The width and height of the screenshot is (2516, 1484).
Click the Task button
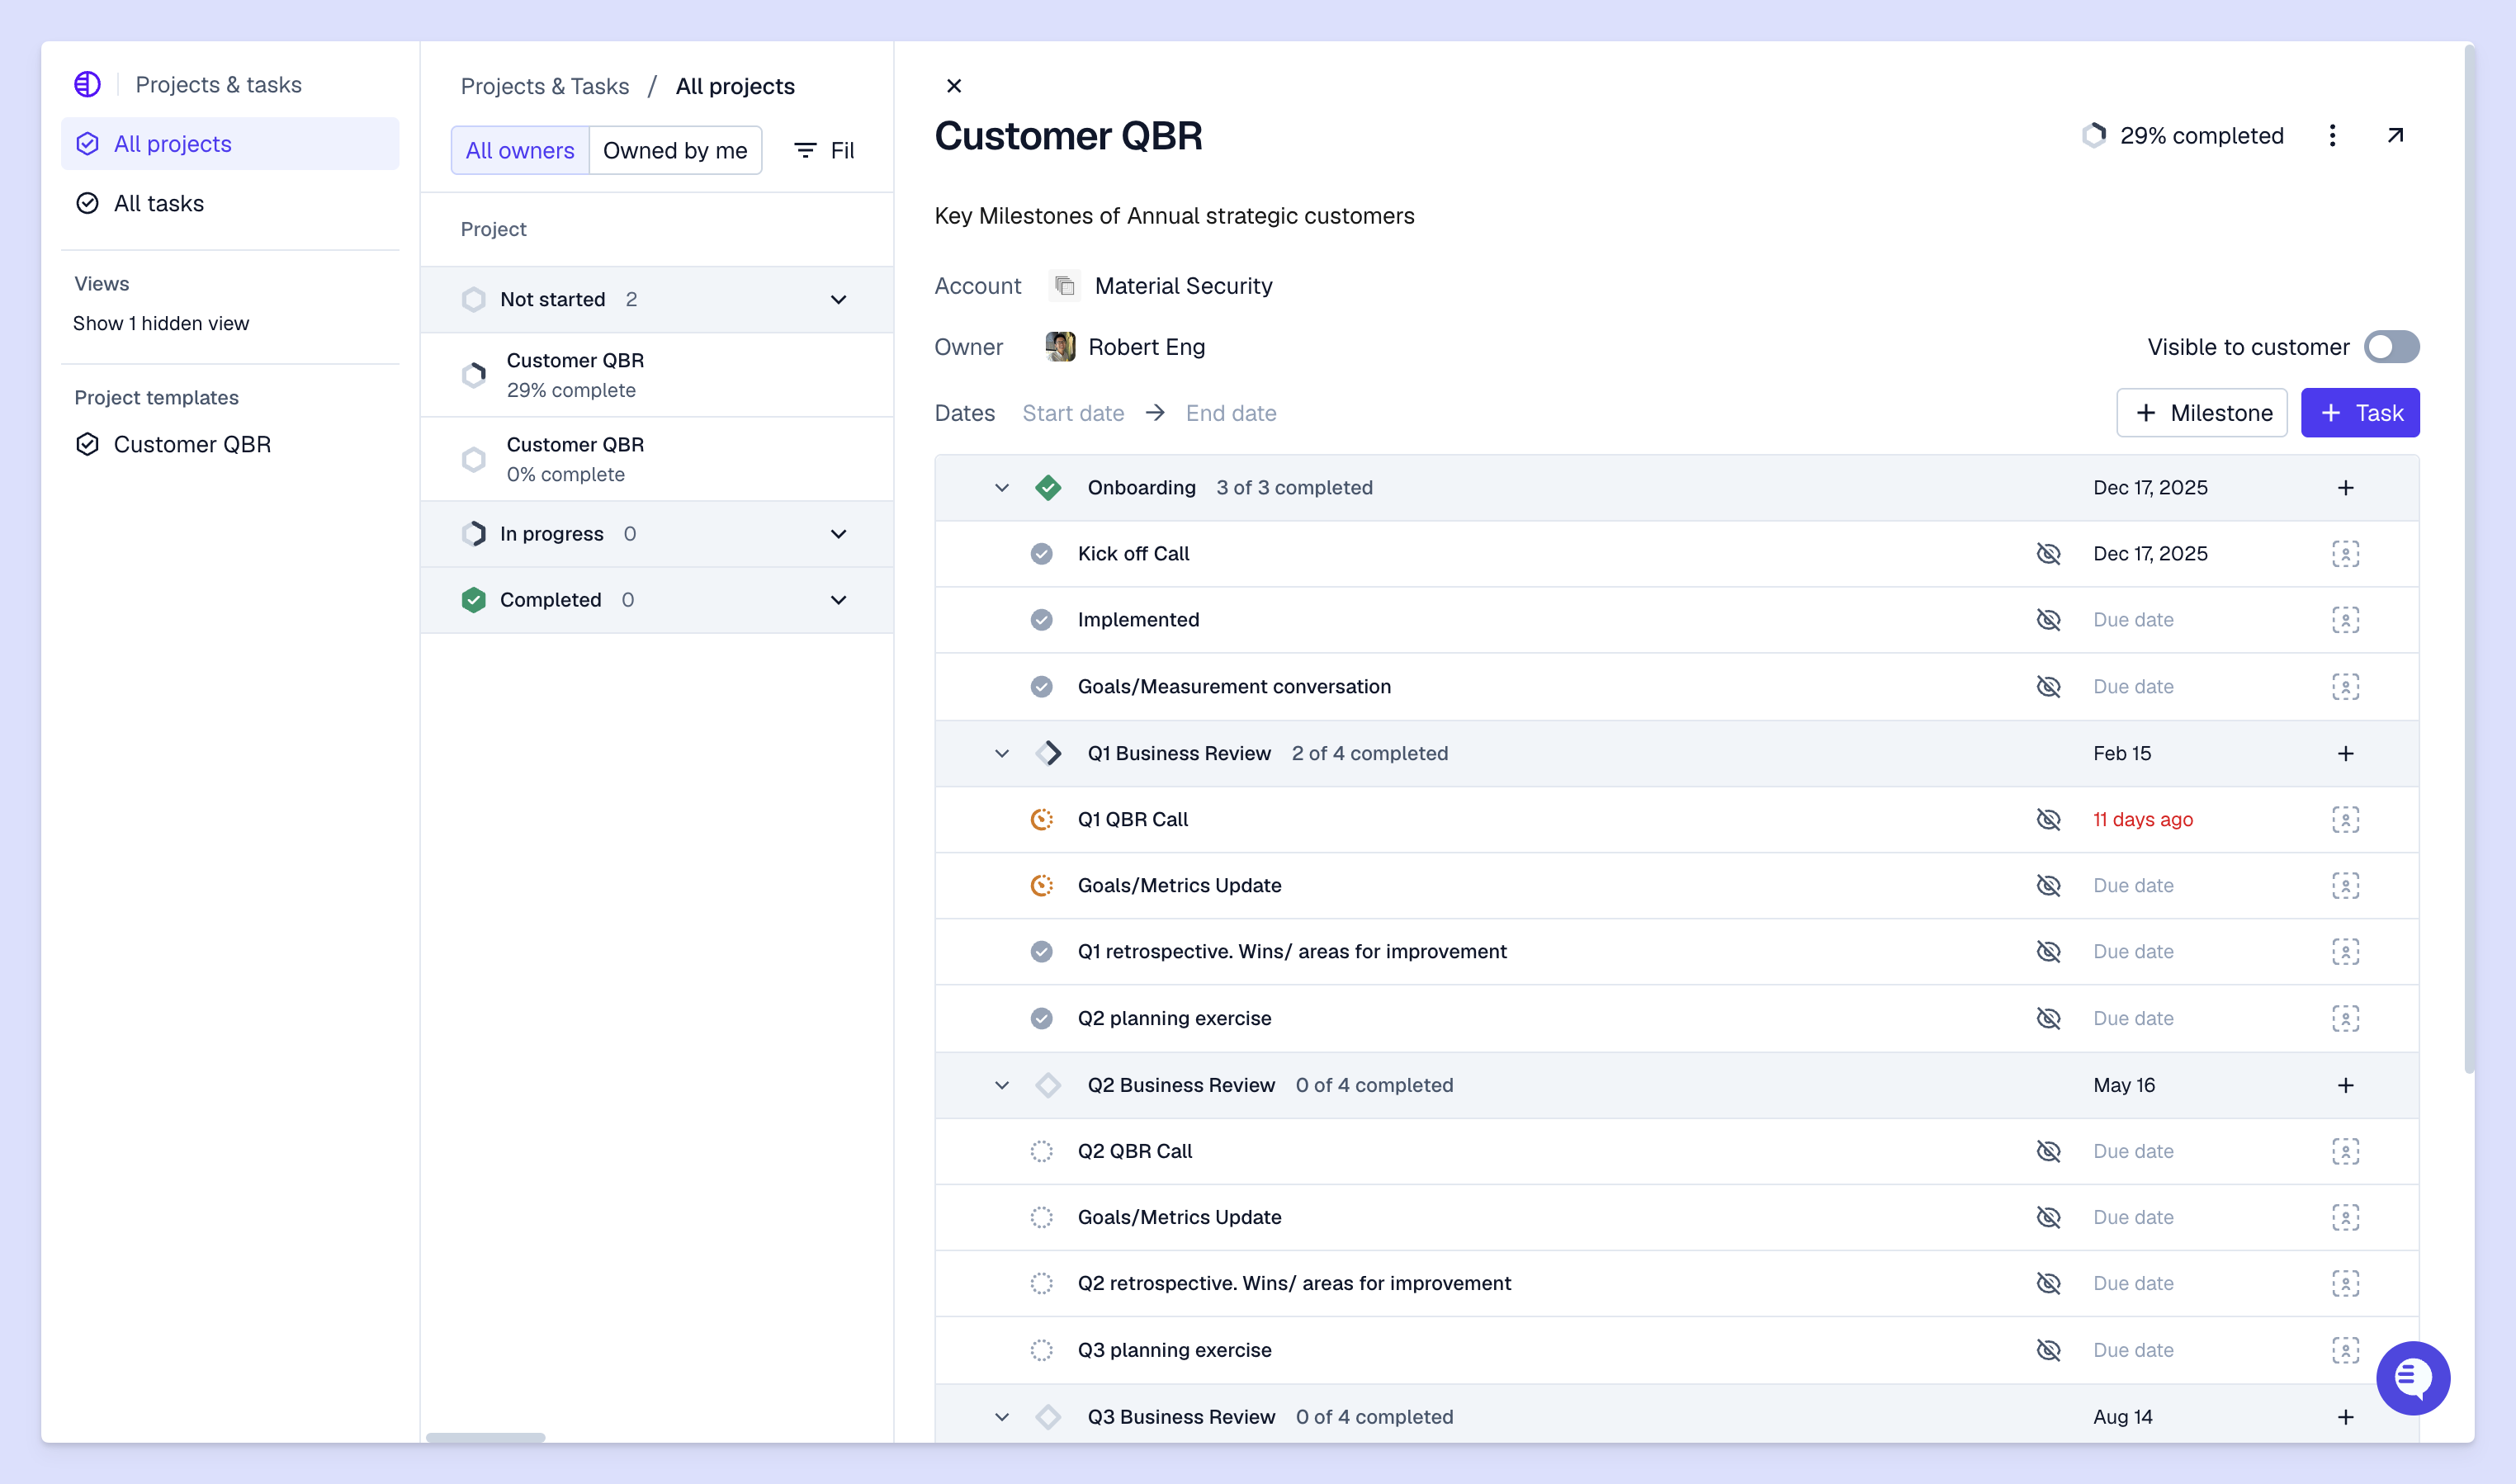click(2359, 413)
